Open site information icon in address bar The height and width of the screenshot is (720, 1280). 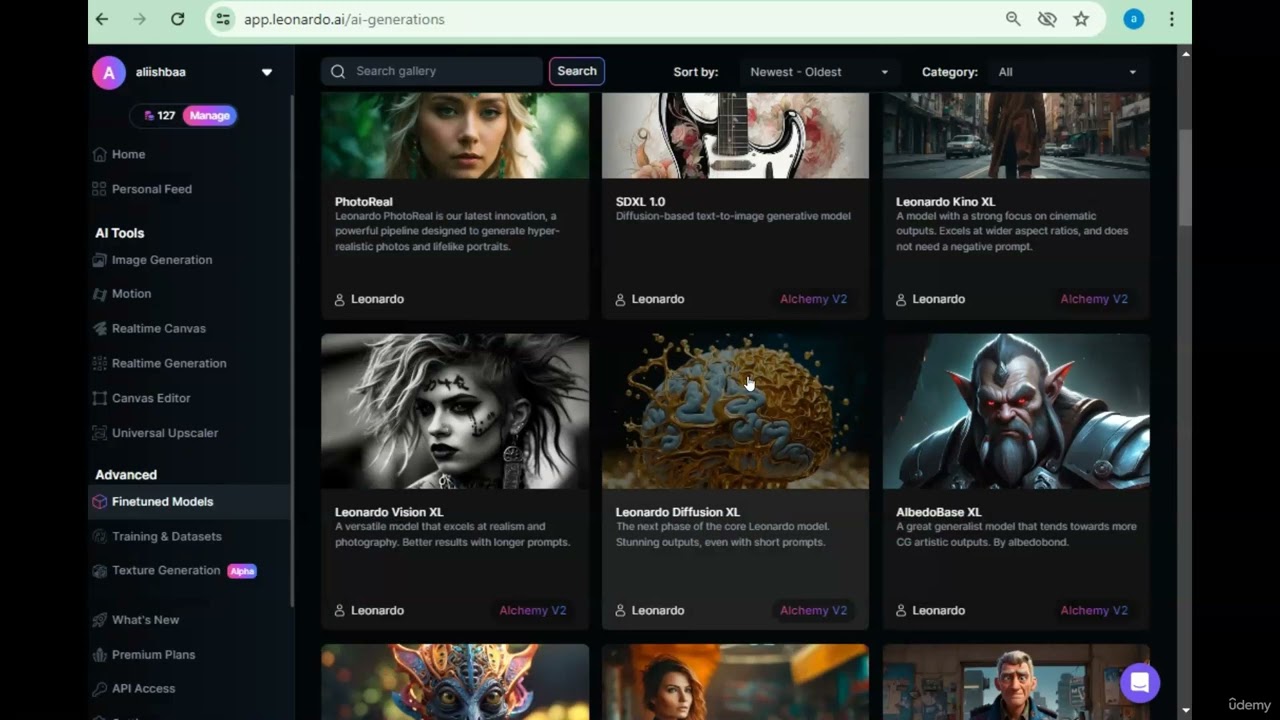pos(223,19)
